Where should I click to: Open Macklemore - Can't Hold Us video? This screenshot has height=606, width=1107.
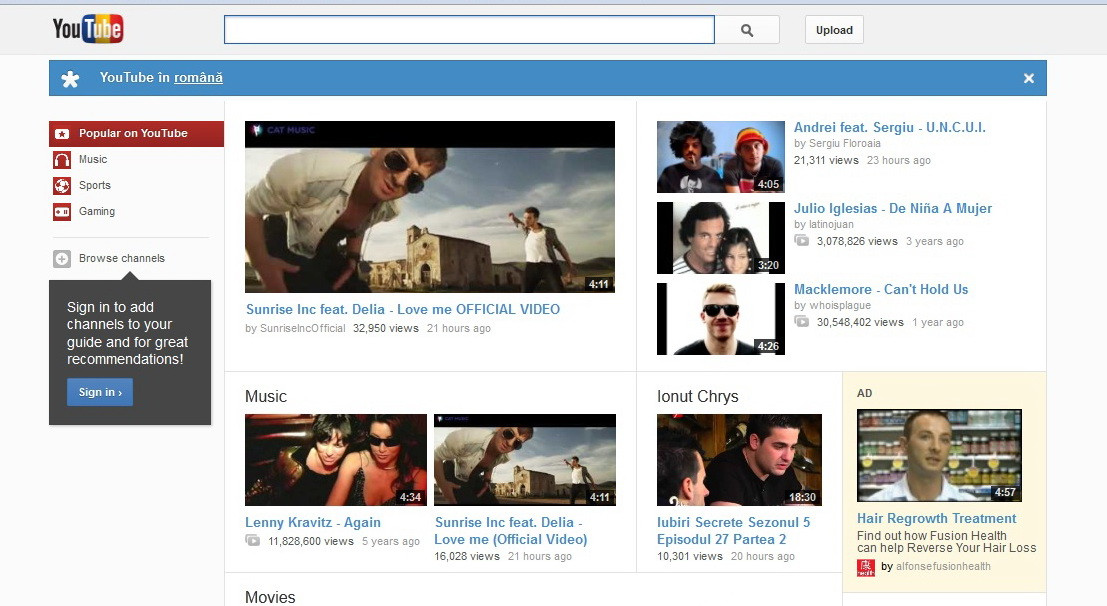(x=881, y=289)
